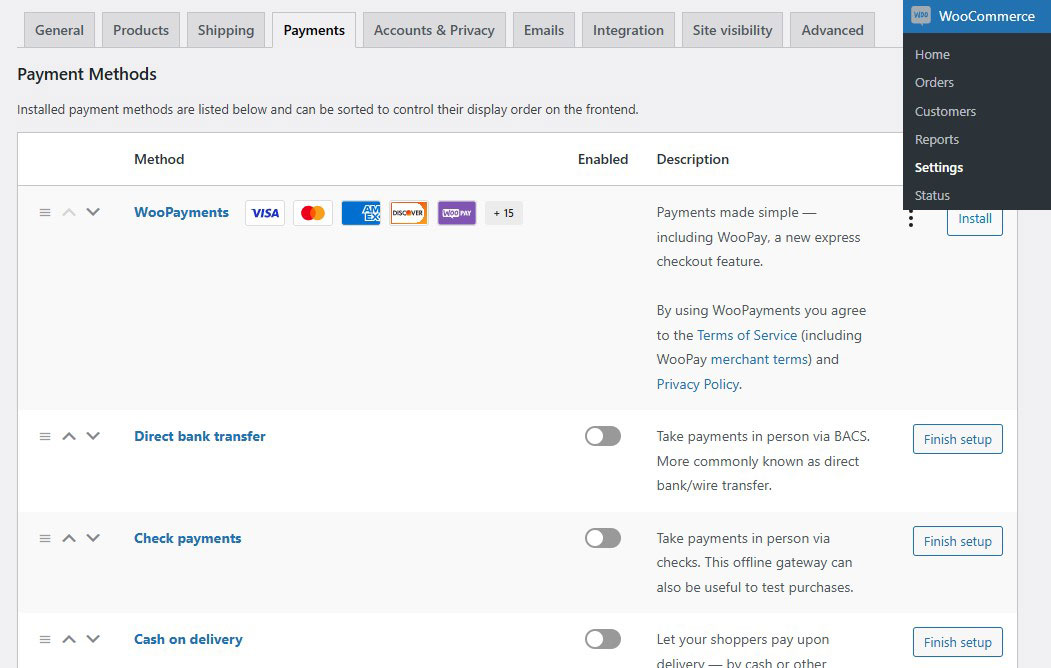Click the +15 more payment methods badge
The height and width of the screenshot is (668, 1051).
coord(504,213)
